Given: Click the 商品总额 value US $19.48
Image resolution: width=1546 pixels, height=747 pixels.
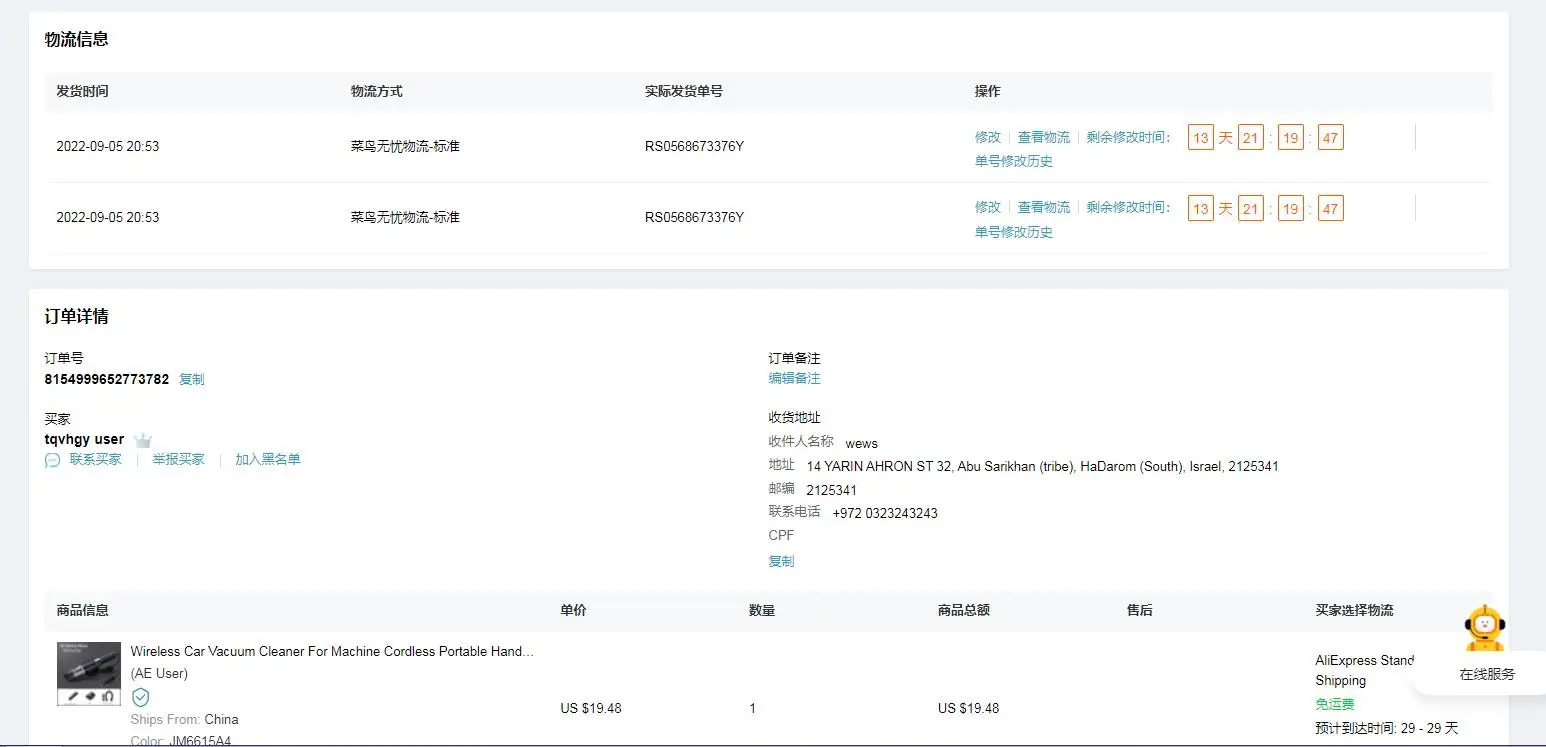Looking at the screenshot, I should [x=969, y=708].
